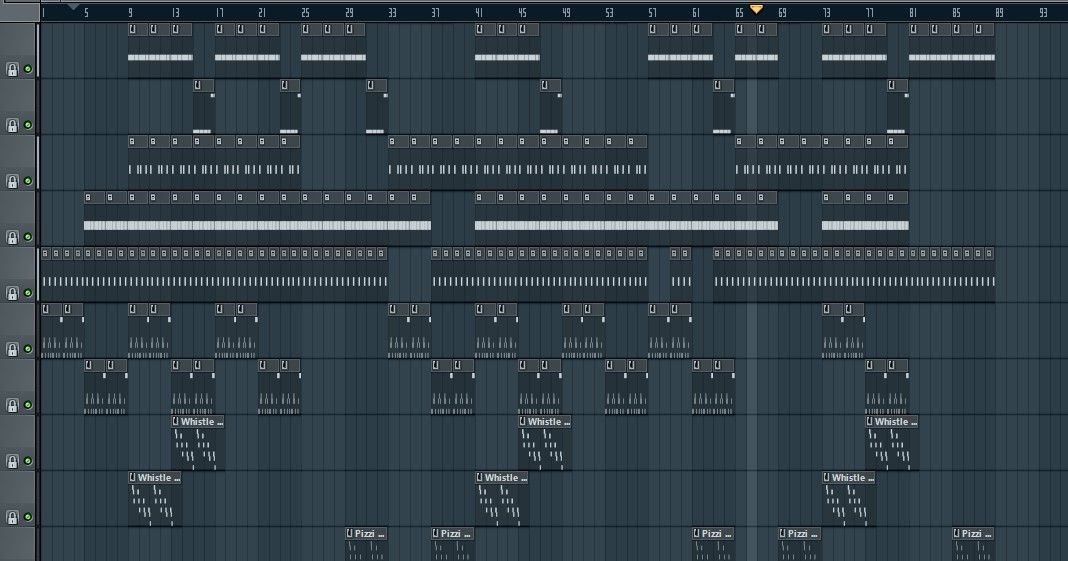Open the menu icon of the Whistle clip at bar 73

click(827, 478)
